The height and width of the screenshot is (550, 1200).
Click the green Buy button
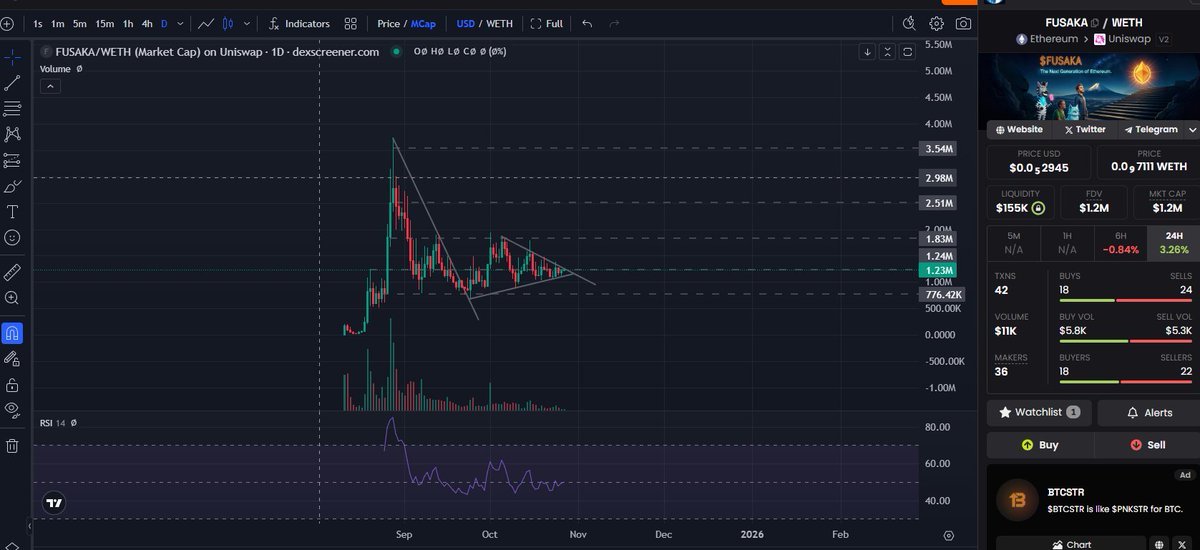click(x=1040, y=445)
